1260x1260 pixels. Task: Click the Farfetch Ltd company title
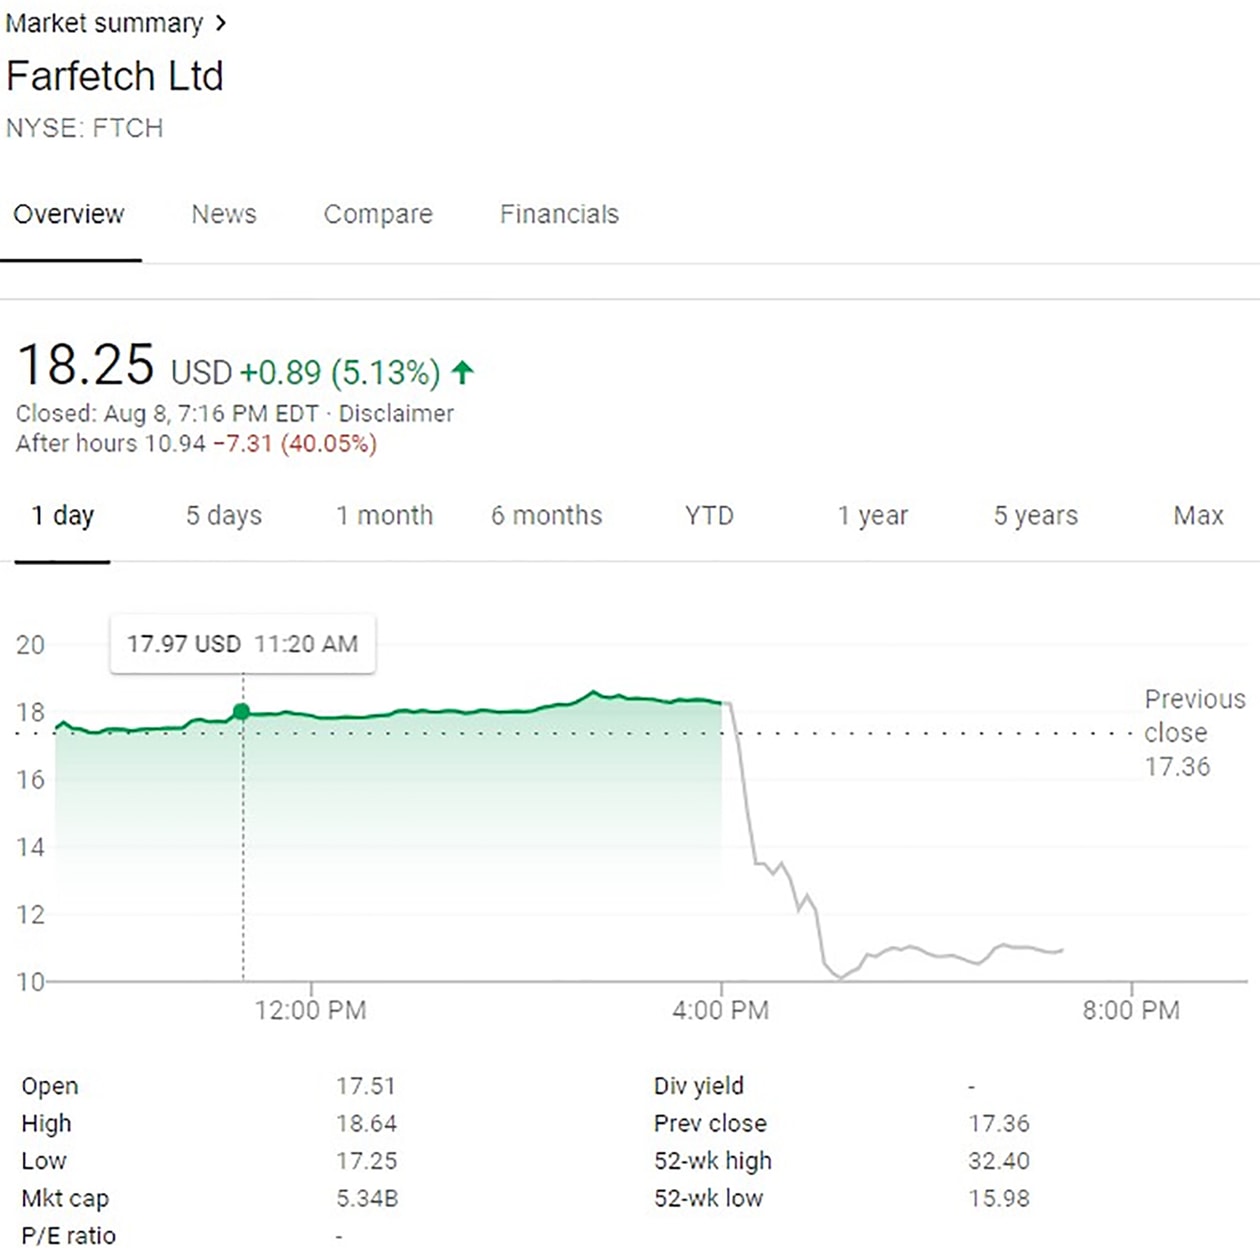point(114,76)
